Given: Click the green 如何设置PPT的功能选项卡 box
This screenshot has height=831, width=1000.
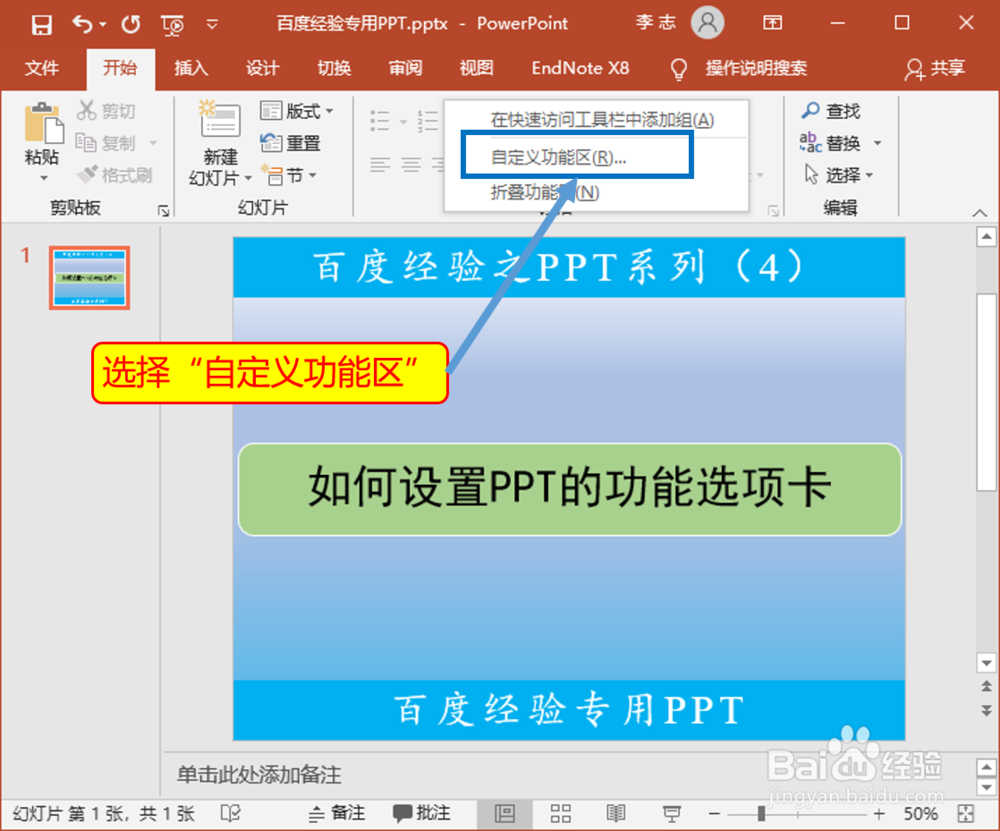Looking at the screenshot, I should (x=569, y=489).
